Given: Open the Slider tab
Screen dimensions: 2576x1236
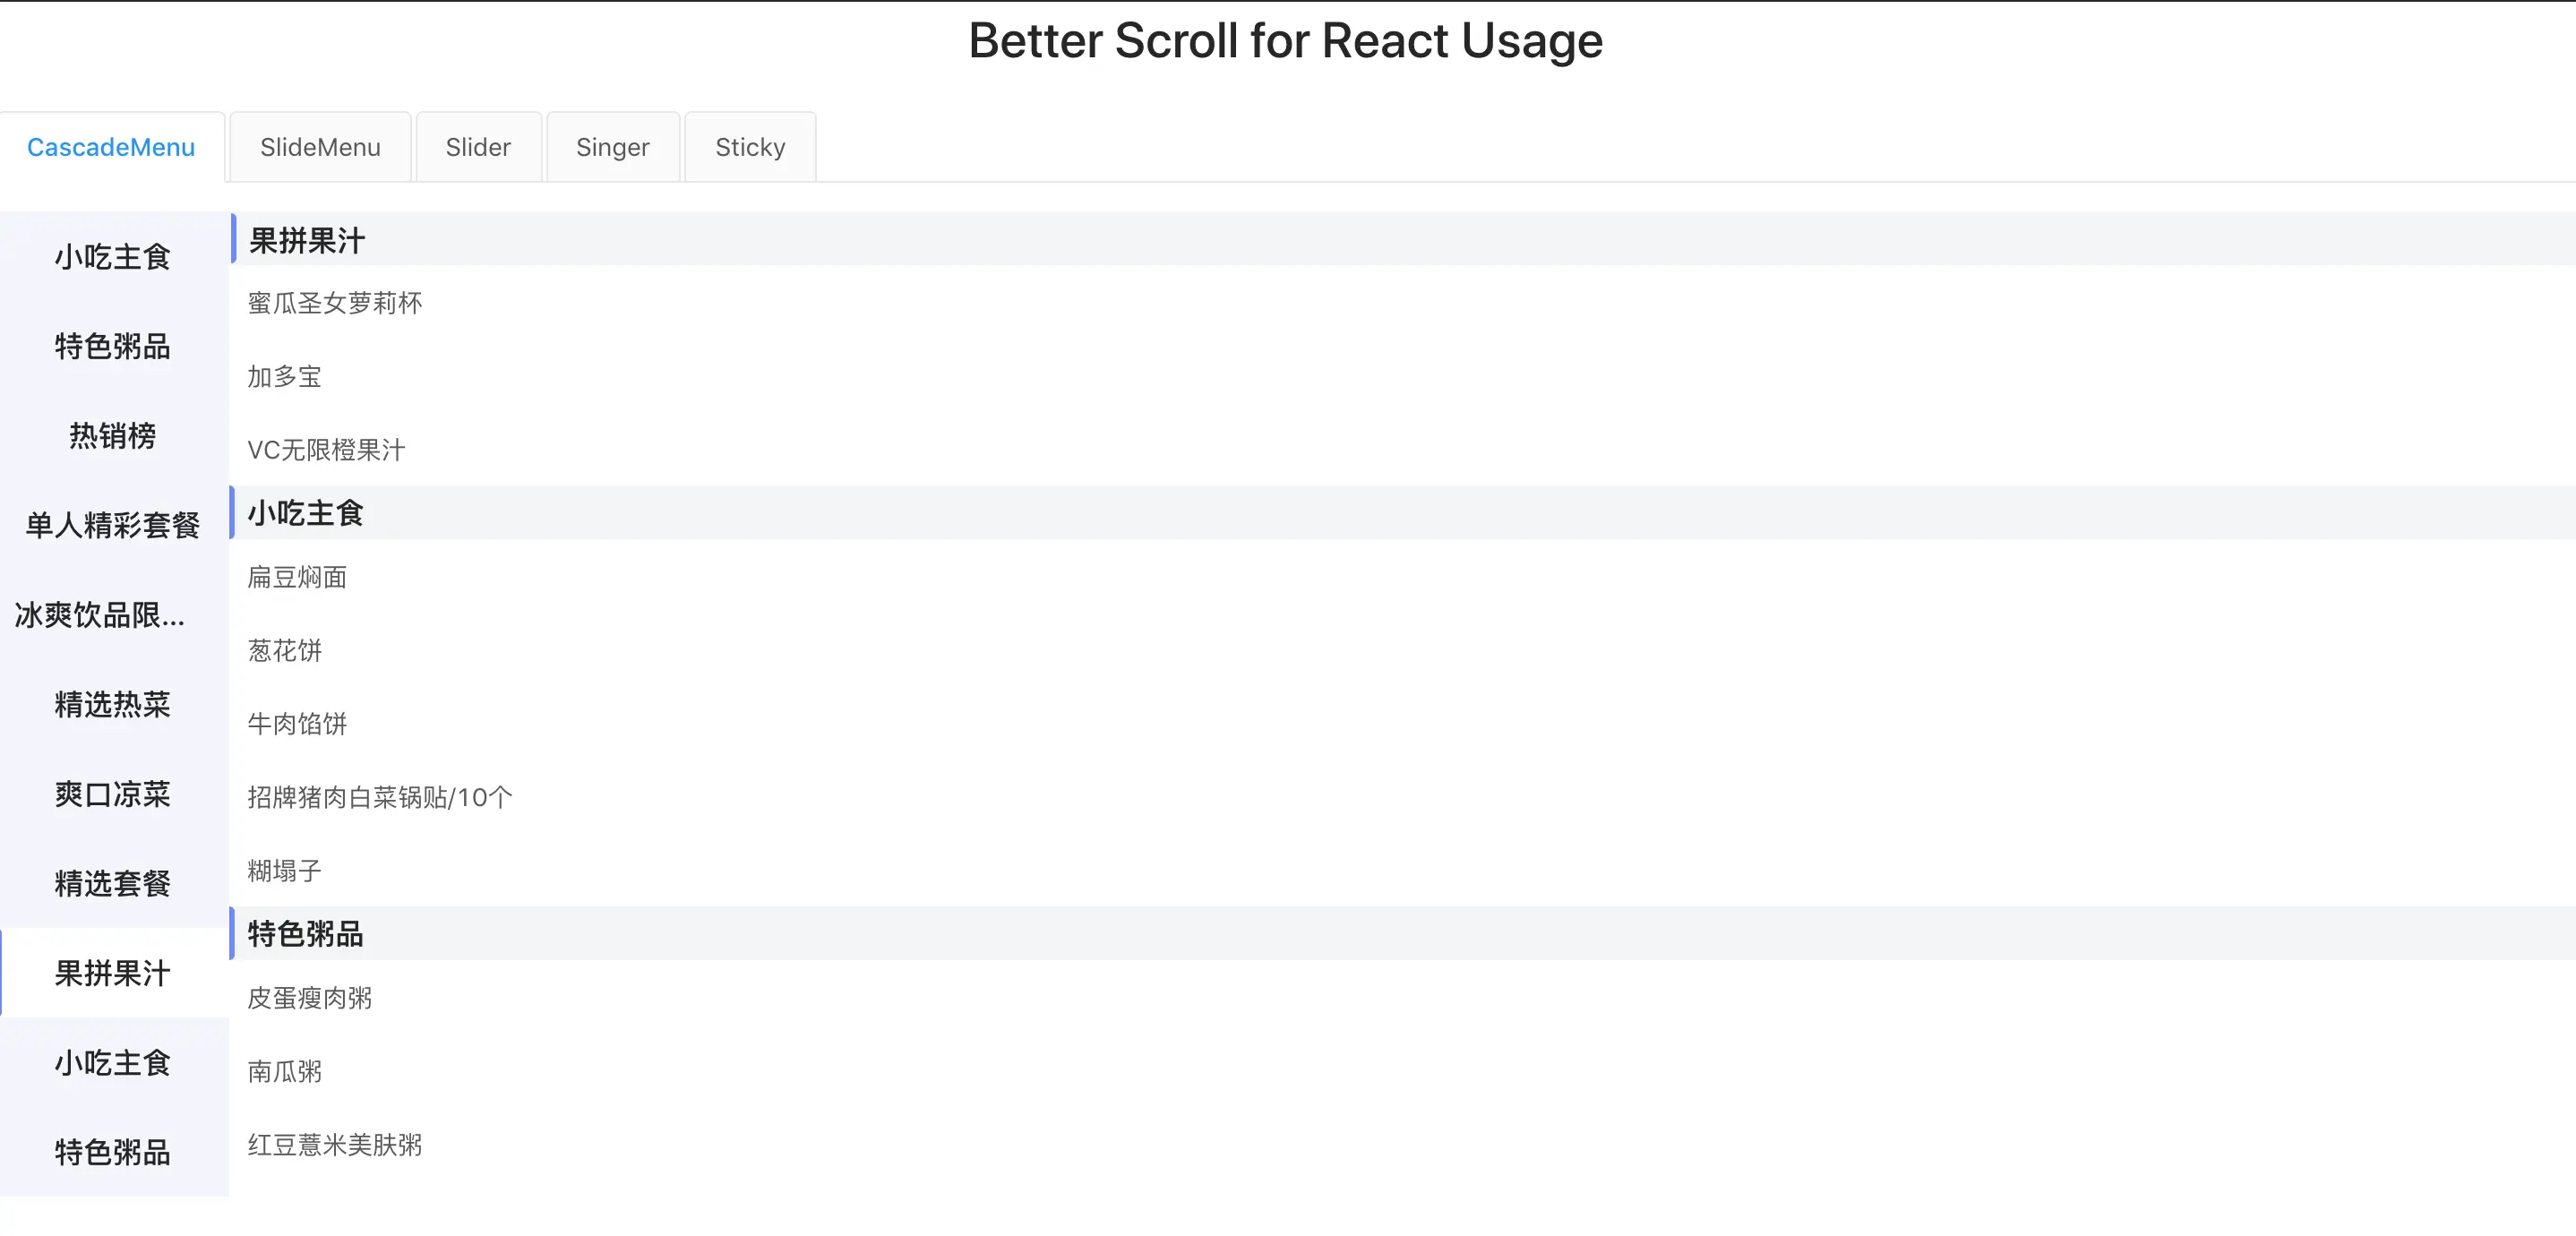Looking at the screenshot, I should pos(478,147).
